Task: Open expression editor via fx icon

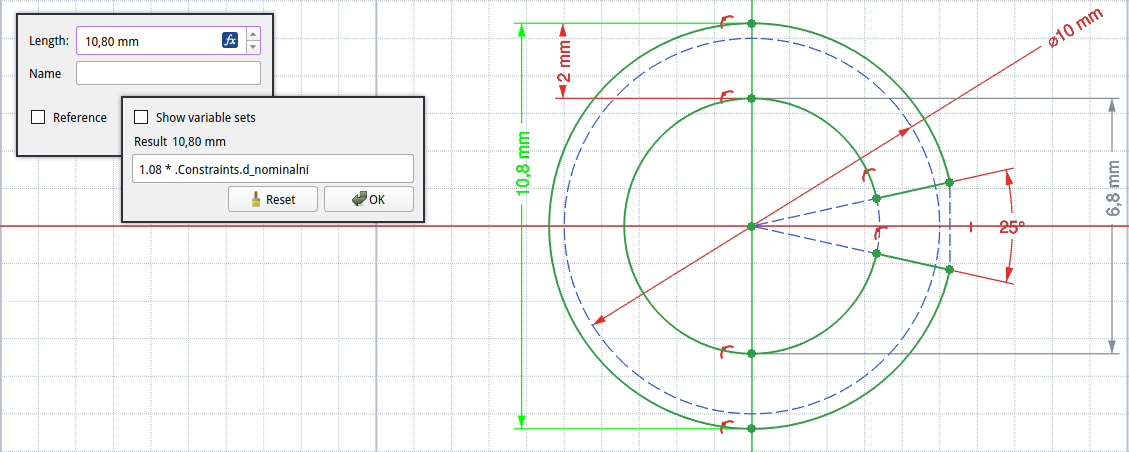Action: coord(230,41)
